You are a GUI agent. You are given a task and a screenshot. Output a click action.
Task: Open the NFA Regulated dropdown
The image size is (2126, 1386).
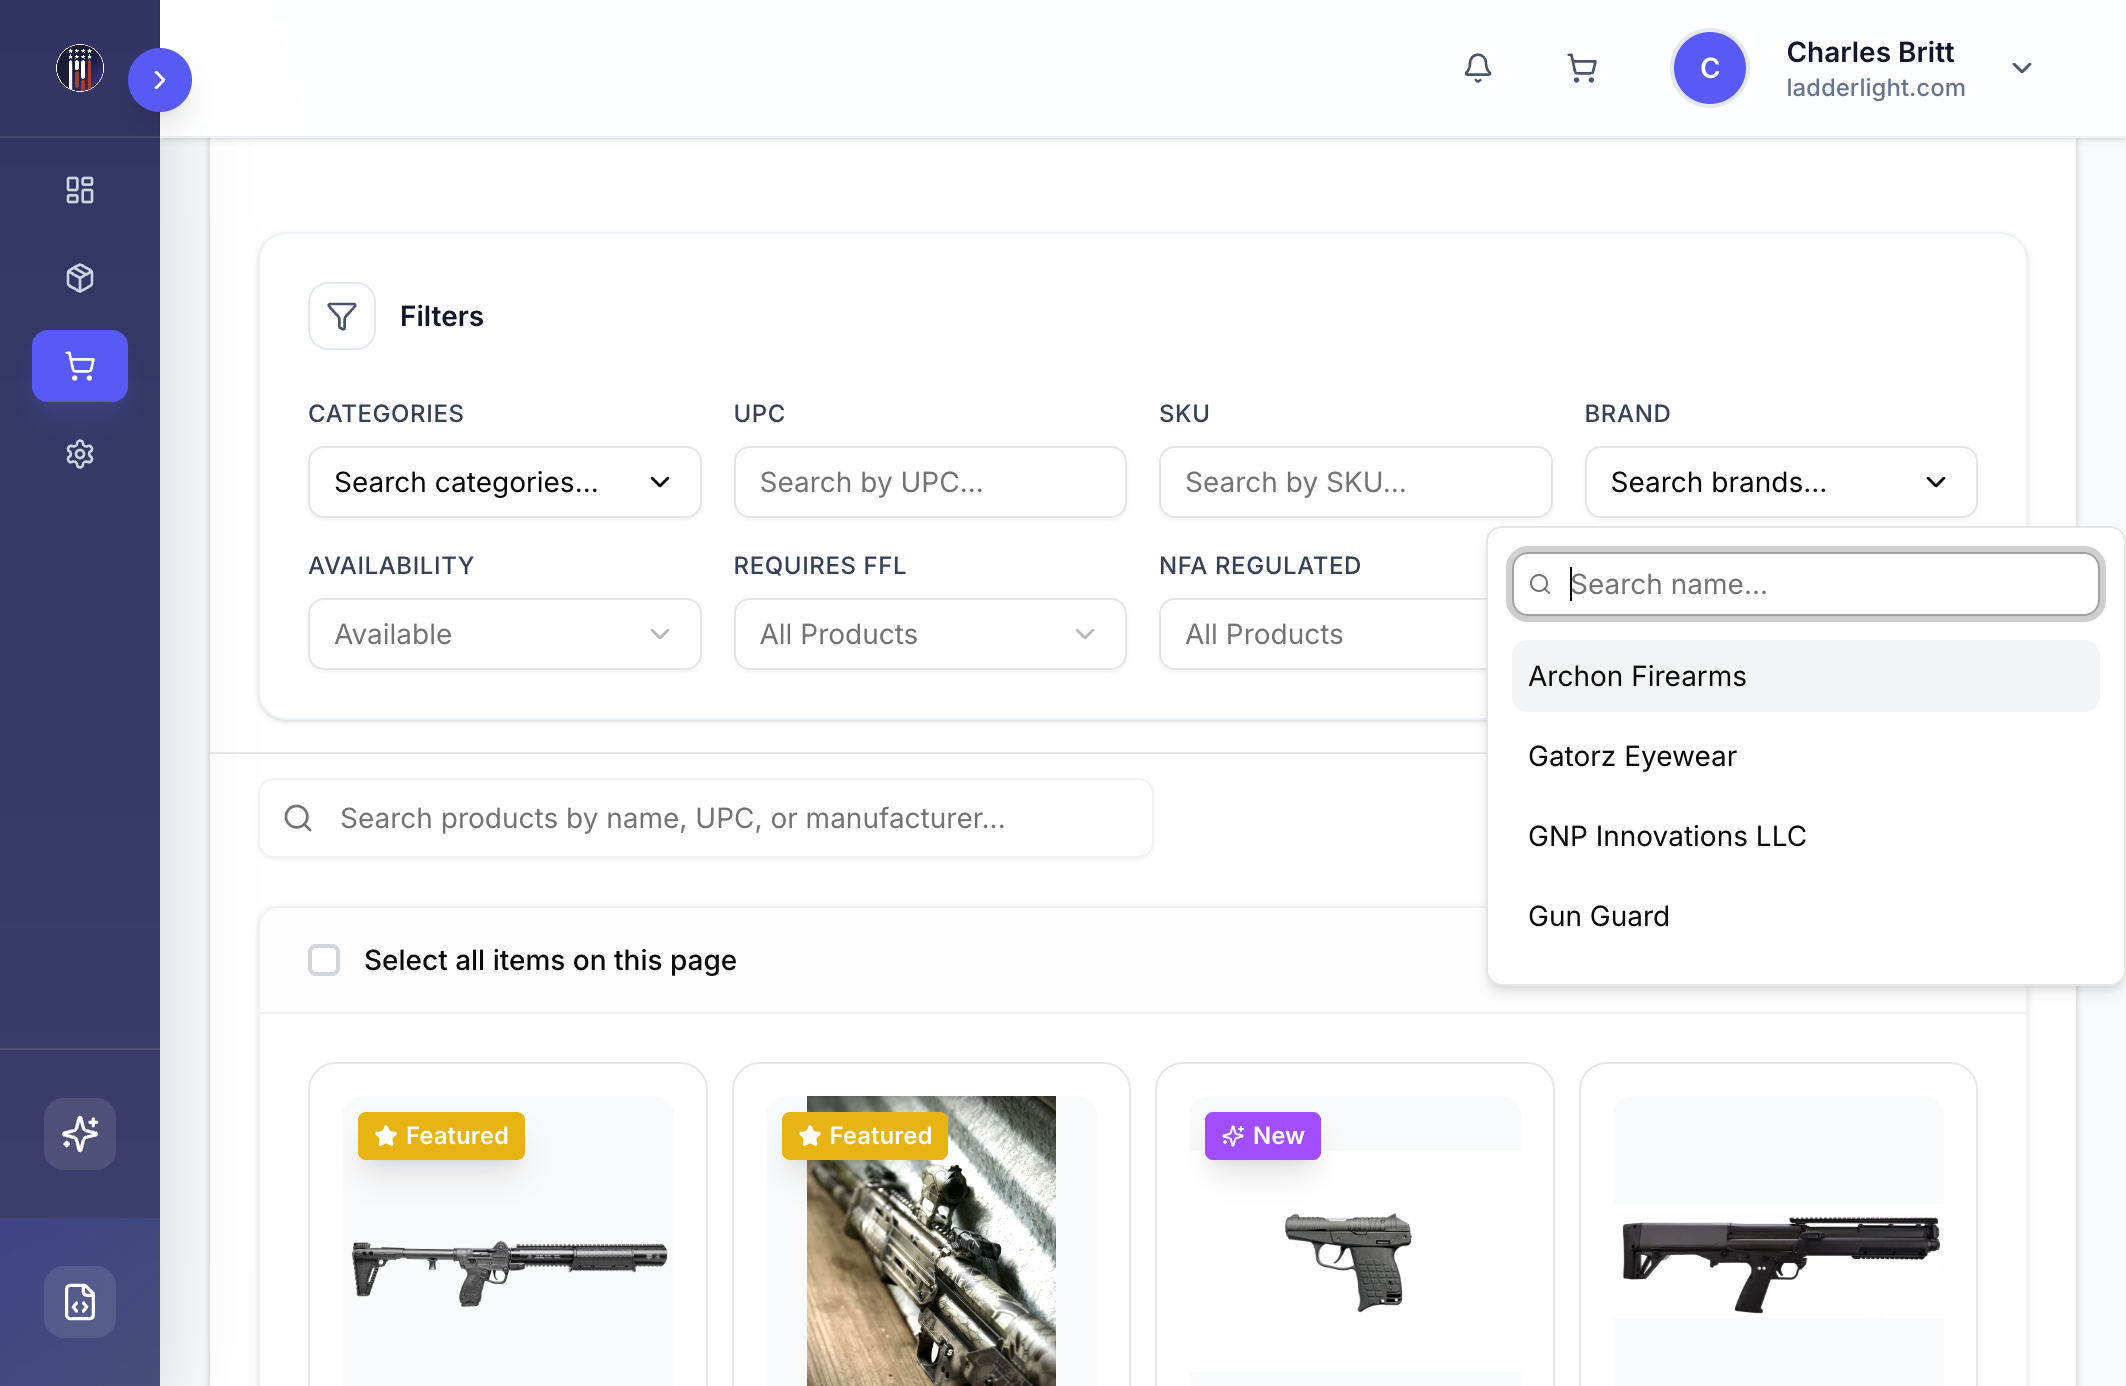click(1323, 634)
